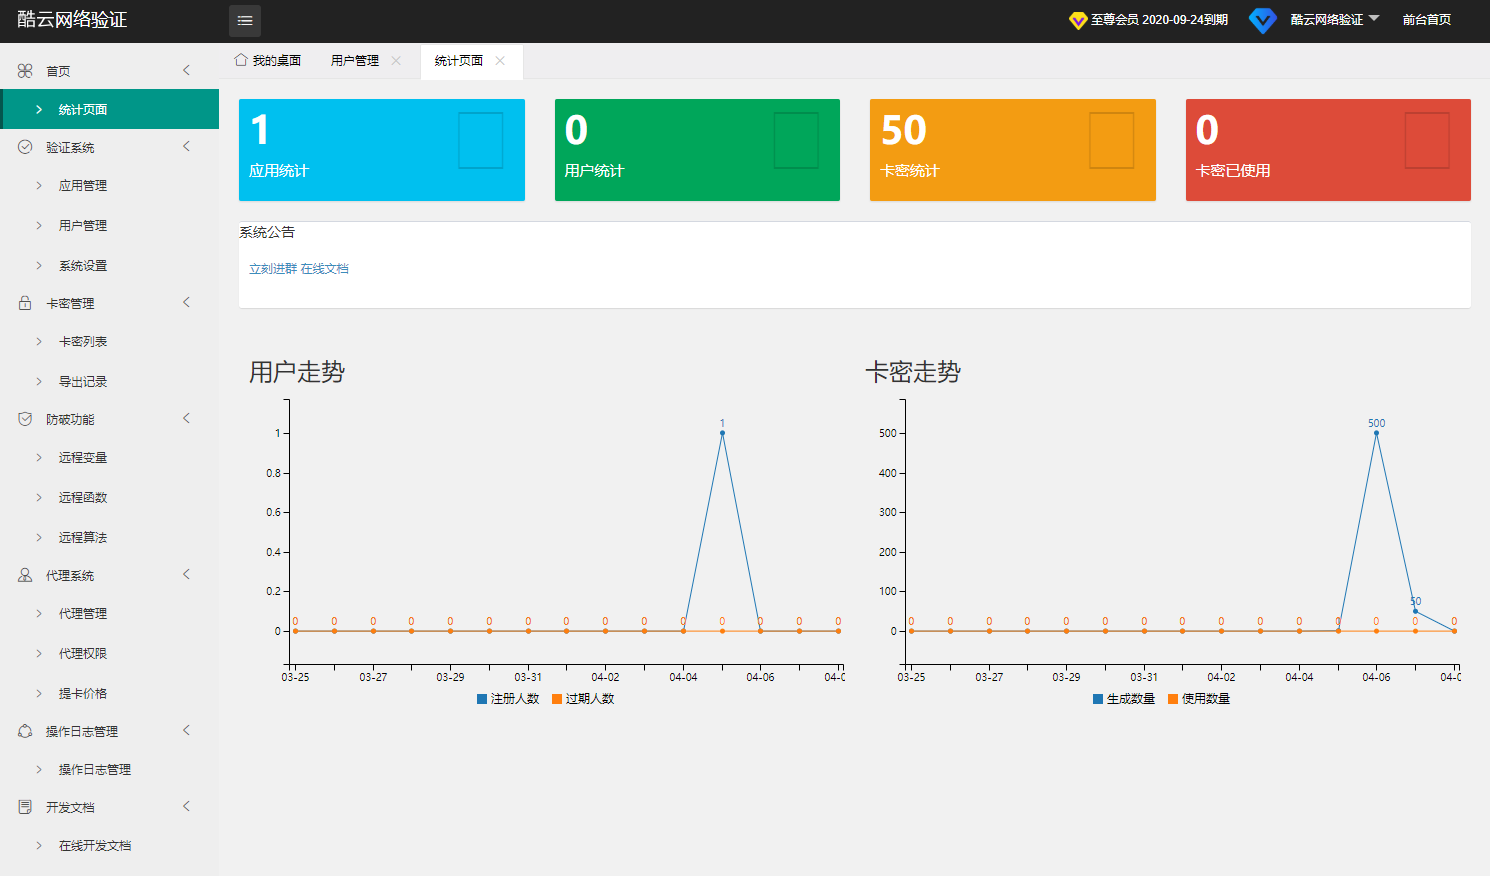Screen dimensions: 1490x876
Task: Click the 防破功能 shield sidebar icon
Action: (25, 419)
